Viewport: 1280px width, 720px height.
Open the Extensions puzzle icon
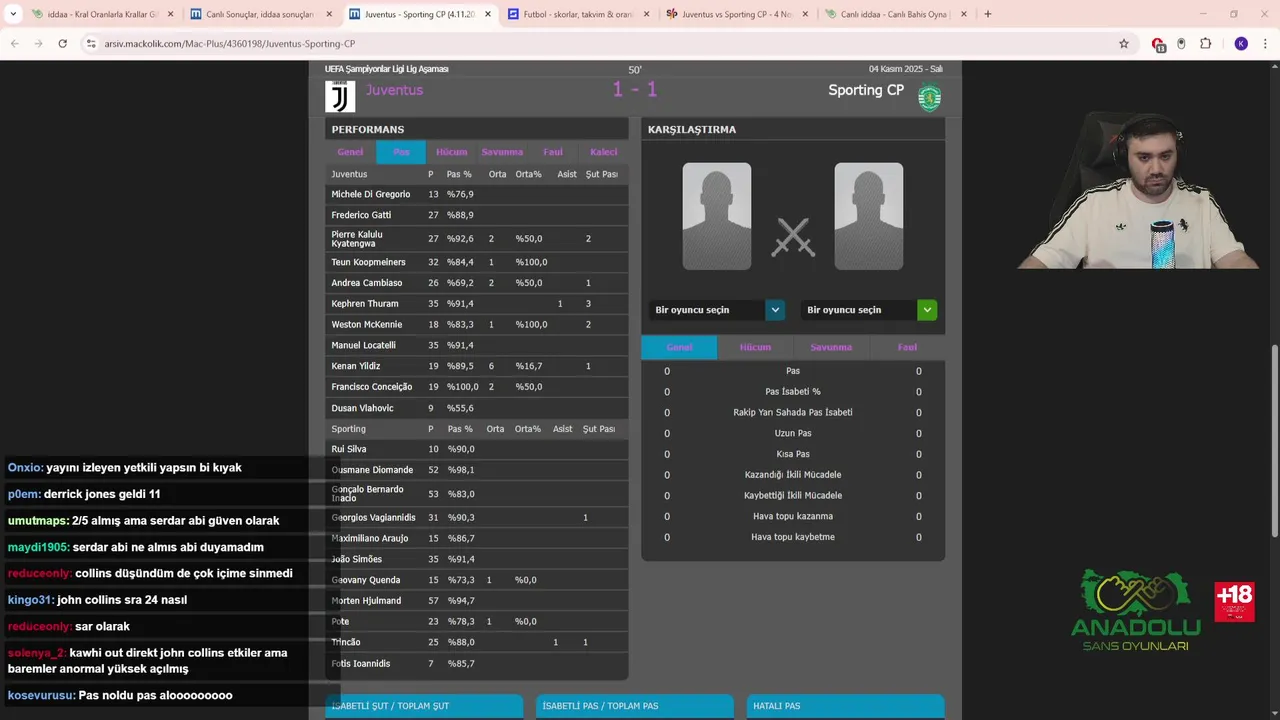1205,44
